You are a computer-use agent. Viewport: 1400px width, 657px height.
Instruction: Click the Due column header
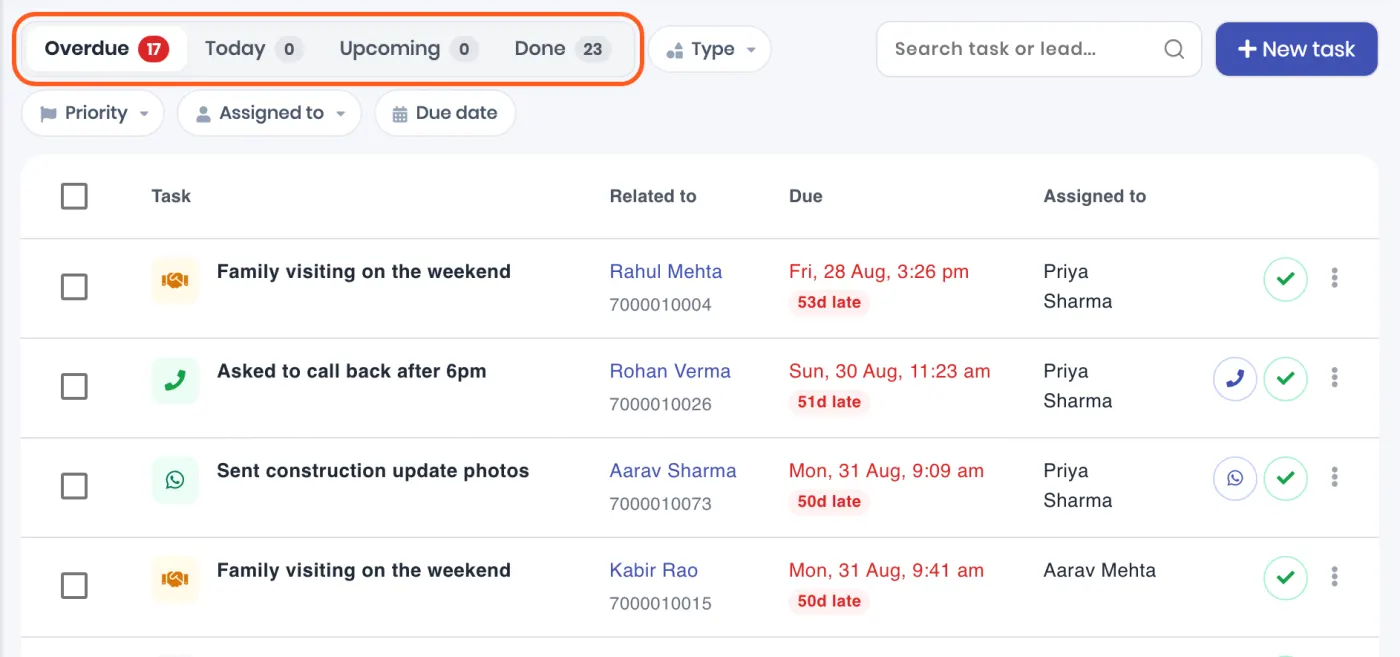[x=806, y=196]
